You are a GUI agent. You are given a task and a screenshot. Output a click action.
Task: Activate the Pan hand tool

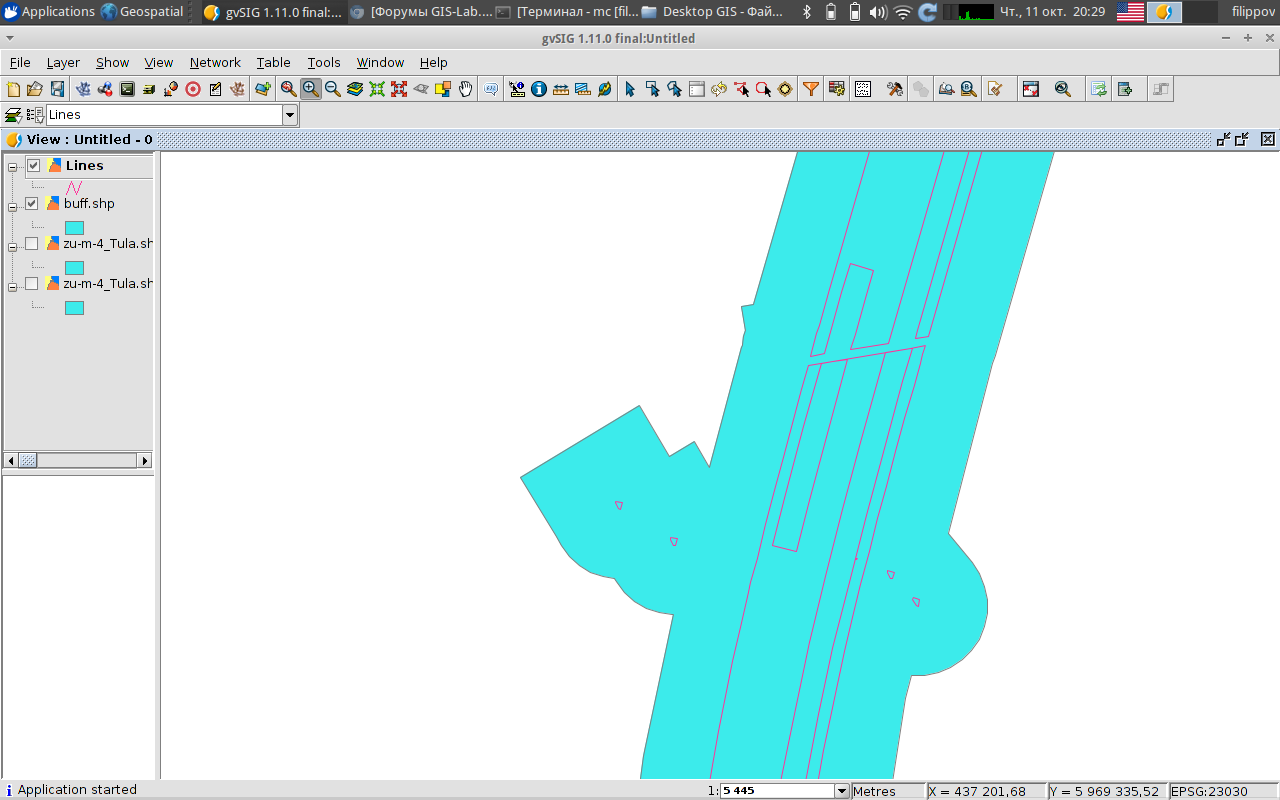[466, 89]
